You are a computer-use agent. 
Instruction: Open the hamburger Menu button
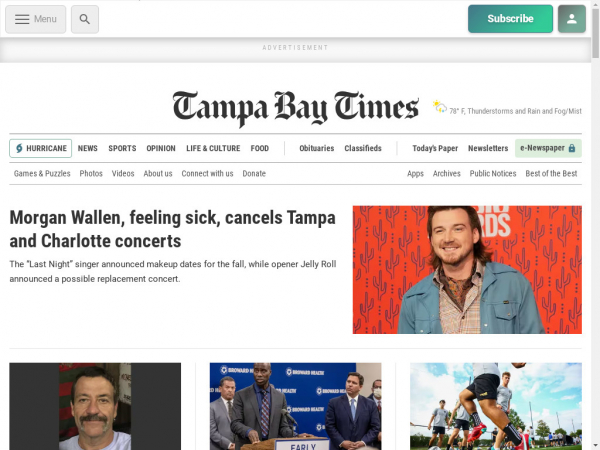36,19
